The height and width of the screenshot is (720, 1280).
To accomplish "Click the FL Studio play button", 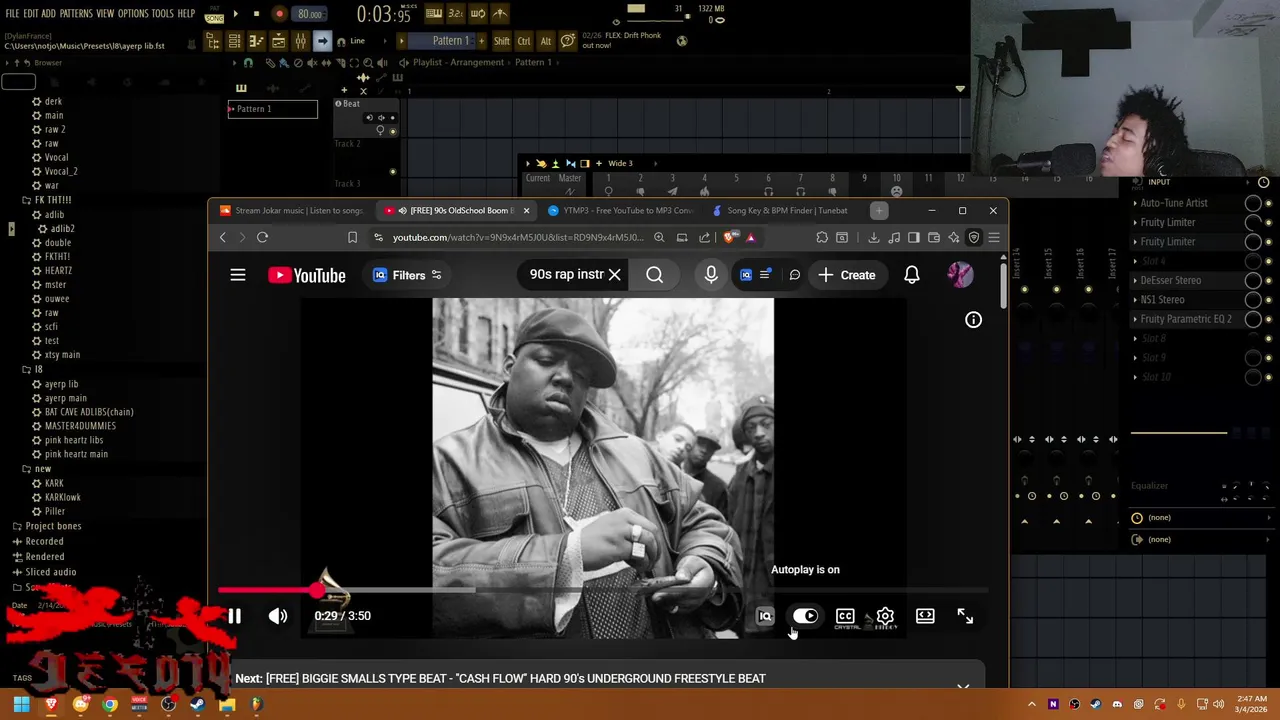I will pos(236,14).
